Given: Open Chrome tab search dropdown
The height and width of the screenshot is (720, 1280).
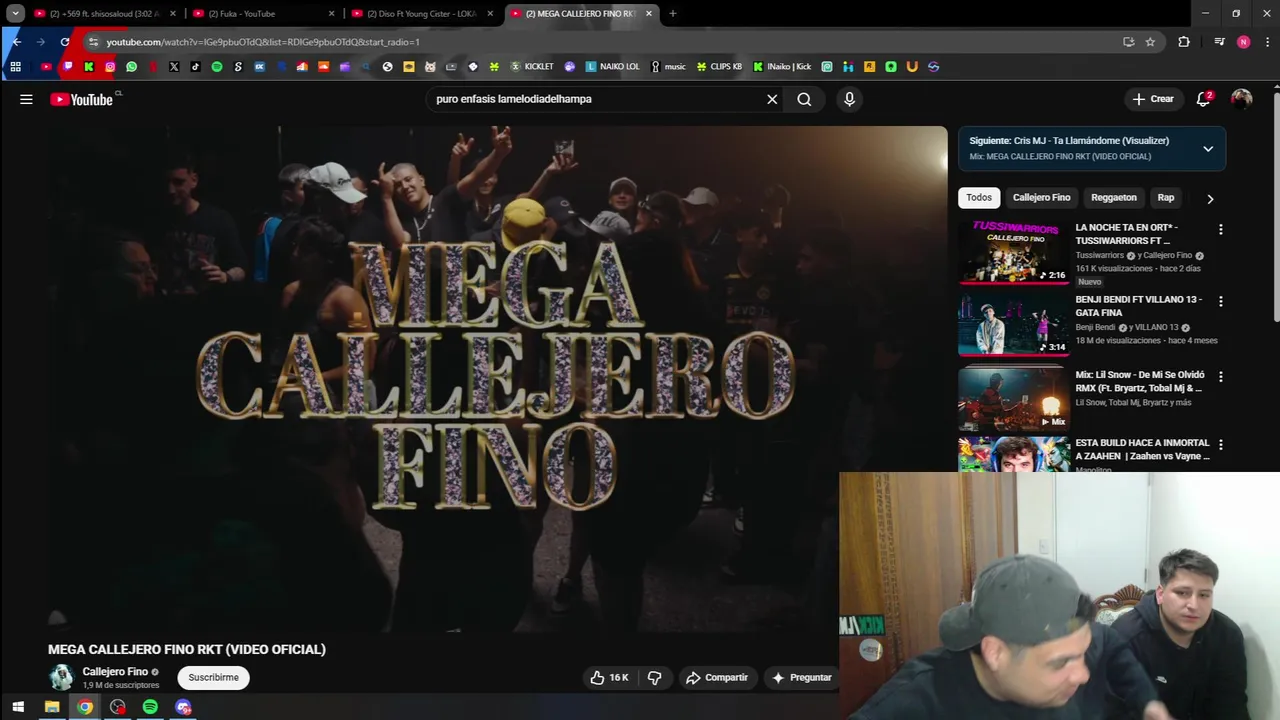Looking at the screenshot, I should [15, 14].
